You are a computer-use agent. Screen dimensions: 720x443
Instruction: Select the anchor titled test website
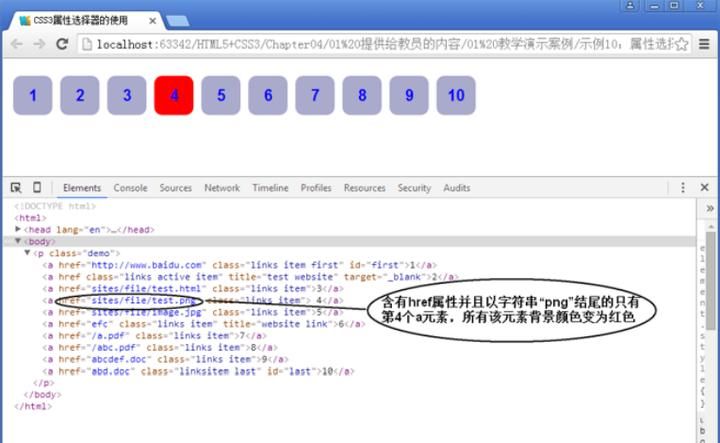(x=250, y=277)
